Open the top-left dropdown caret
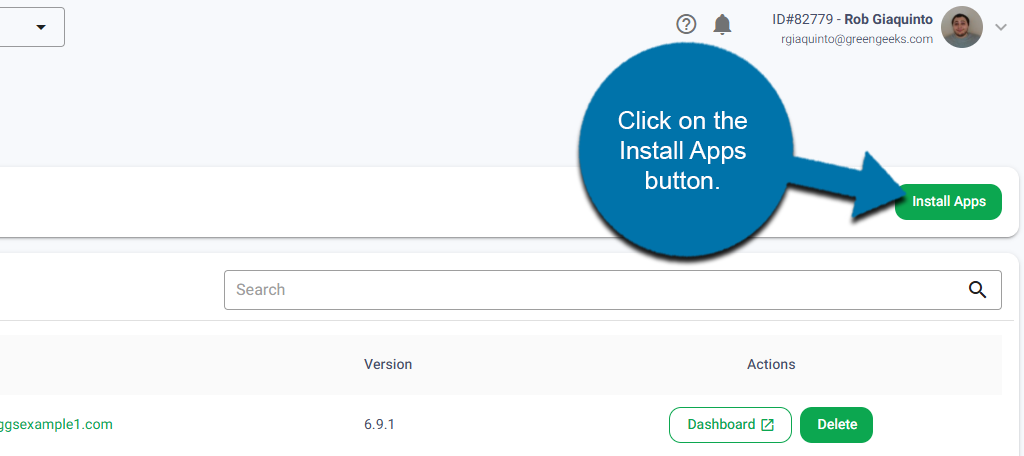Image resolution: width=1024 pixels, height=456 pixels. click(41, 27)
